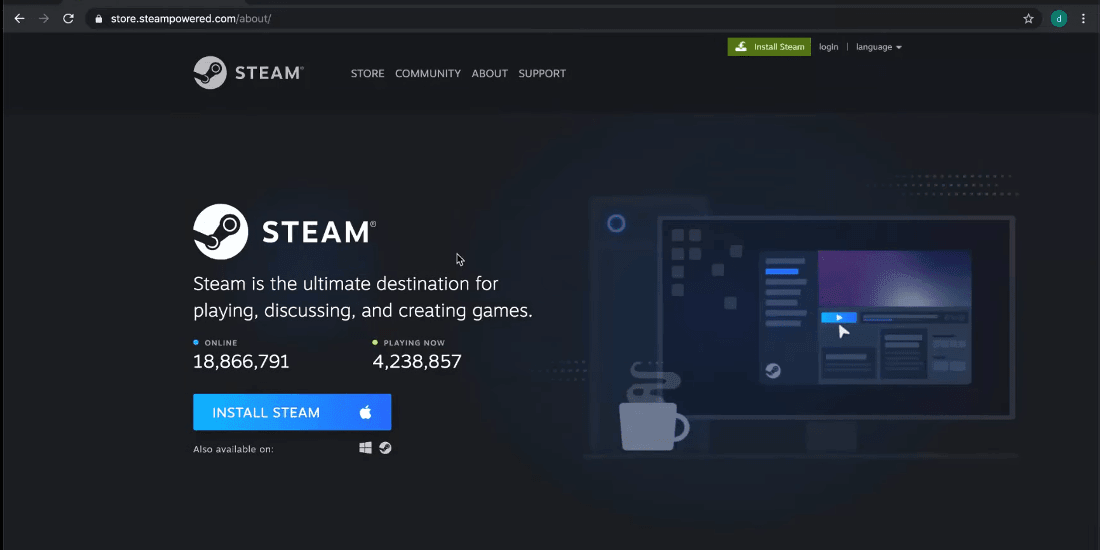The height and width of the screenshot is (550, 1100).
Task: Click the PLAYING NOW count 4,238,857
Action: point(417,362)
